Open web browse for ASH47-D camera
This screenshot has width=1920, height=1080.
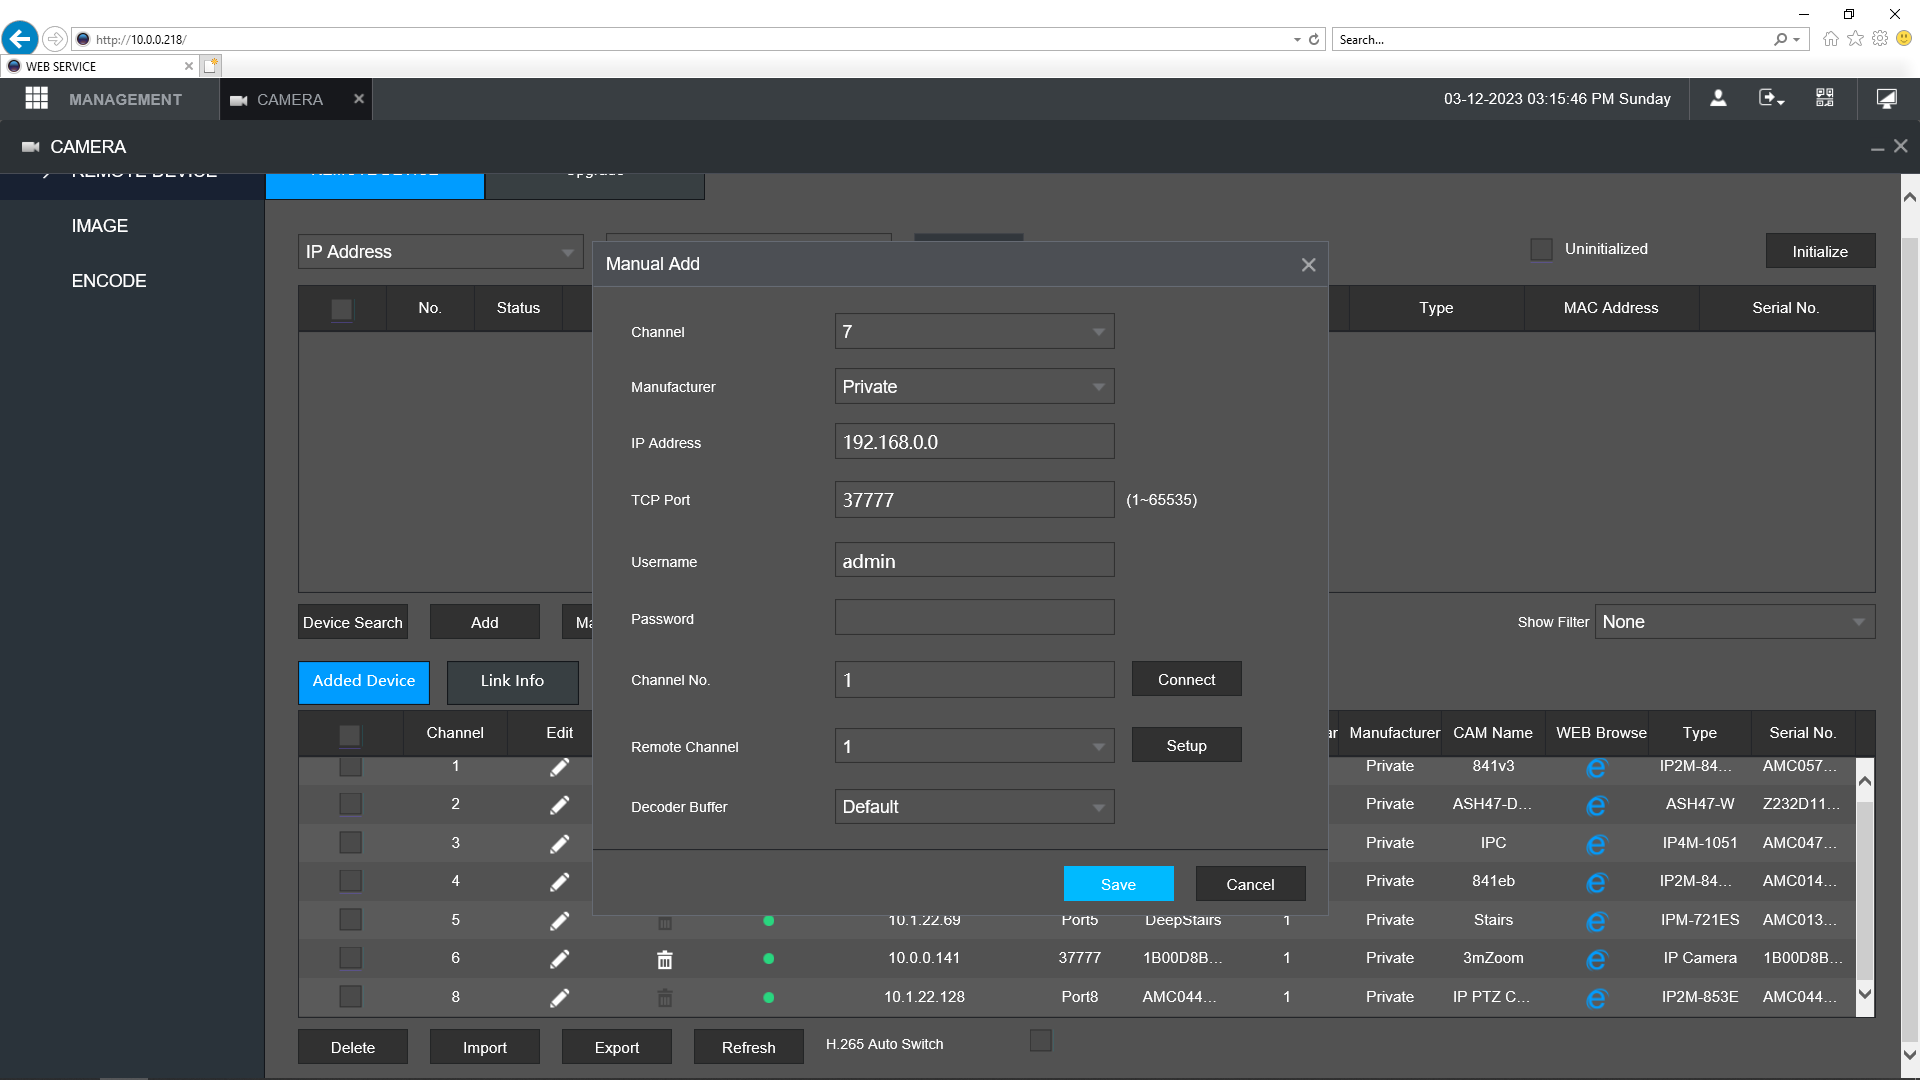1596,805
